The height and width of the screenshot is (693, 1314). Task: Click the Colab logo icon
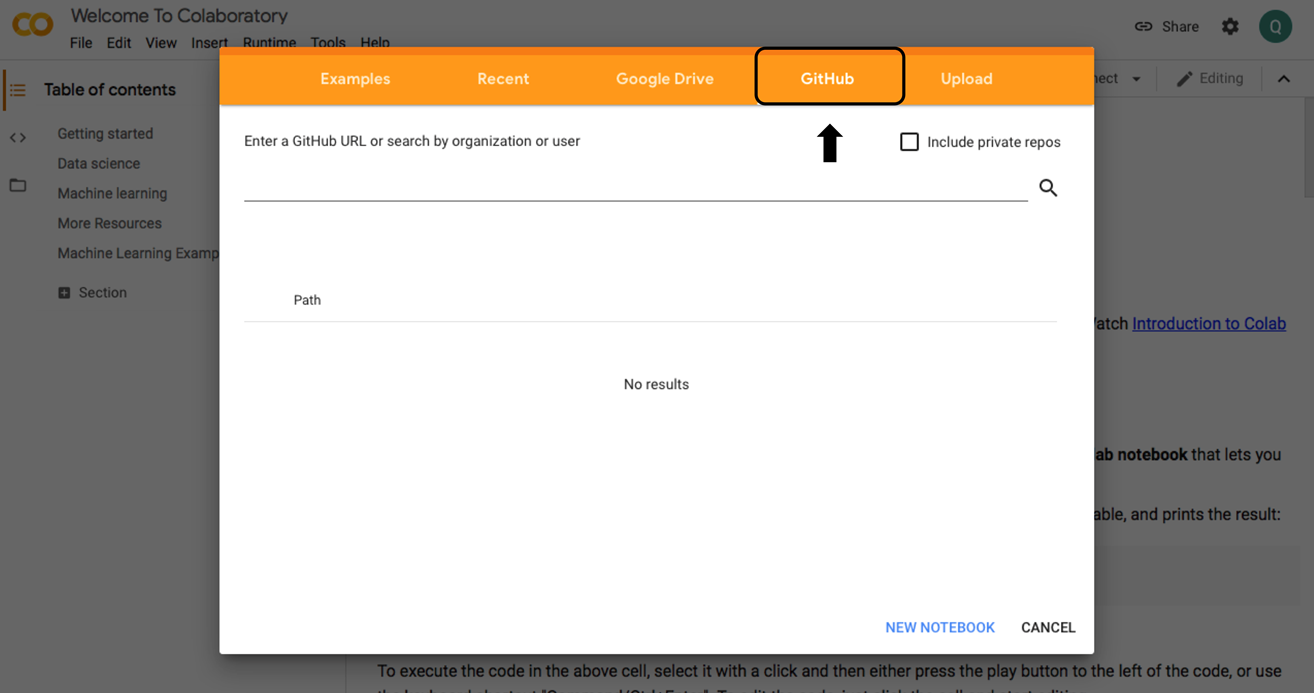tap(32, 24)
